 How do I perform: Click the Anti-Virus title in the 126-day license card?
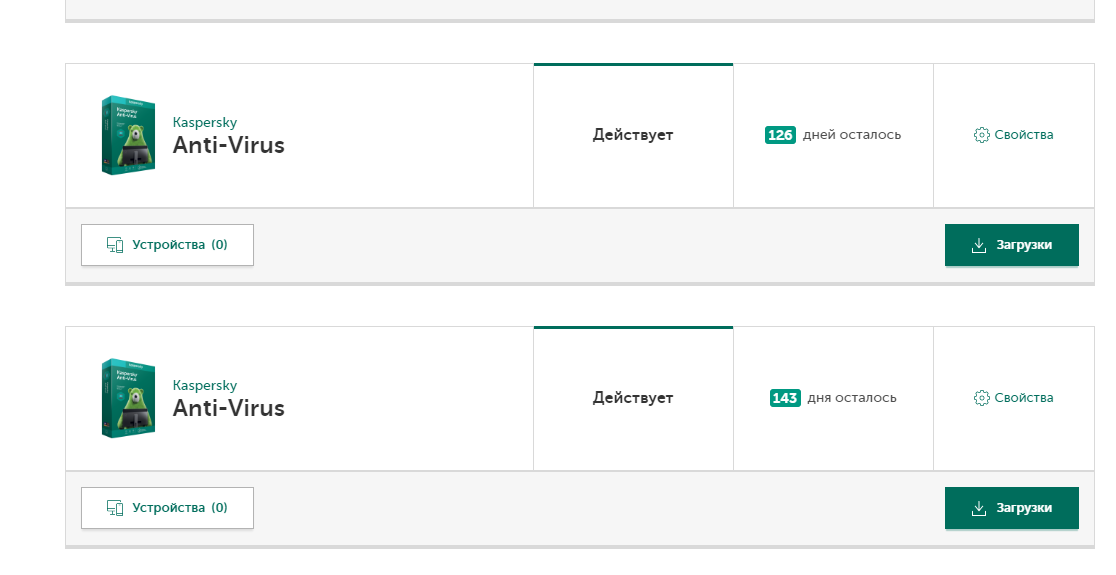(229, 145)
